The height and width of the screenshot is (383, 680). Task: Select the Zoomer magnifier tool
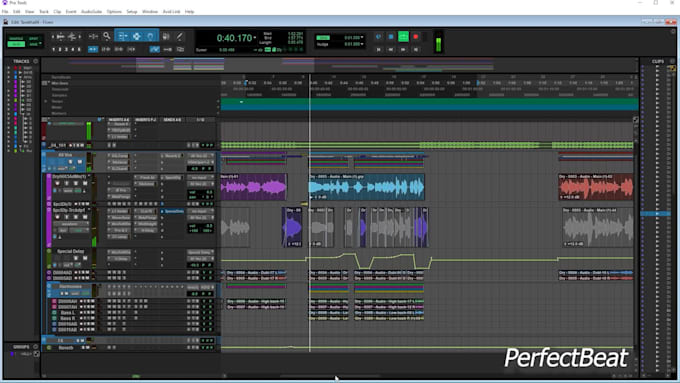click(x=107, y=36)
